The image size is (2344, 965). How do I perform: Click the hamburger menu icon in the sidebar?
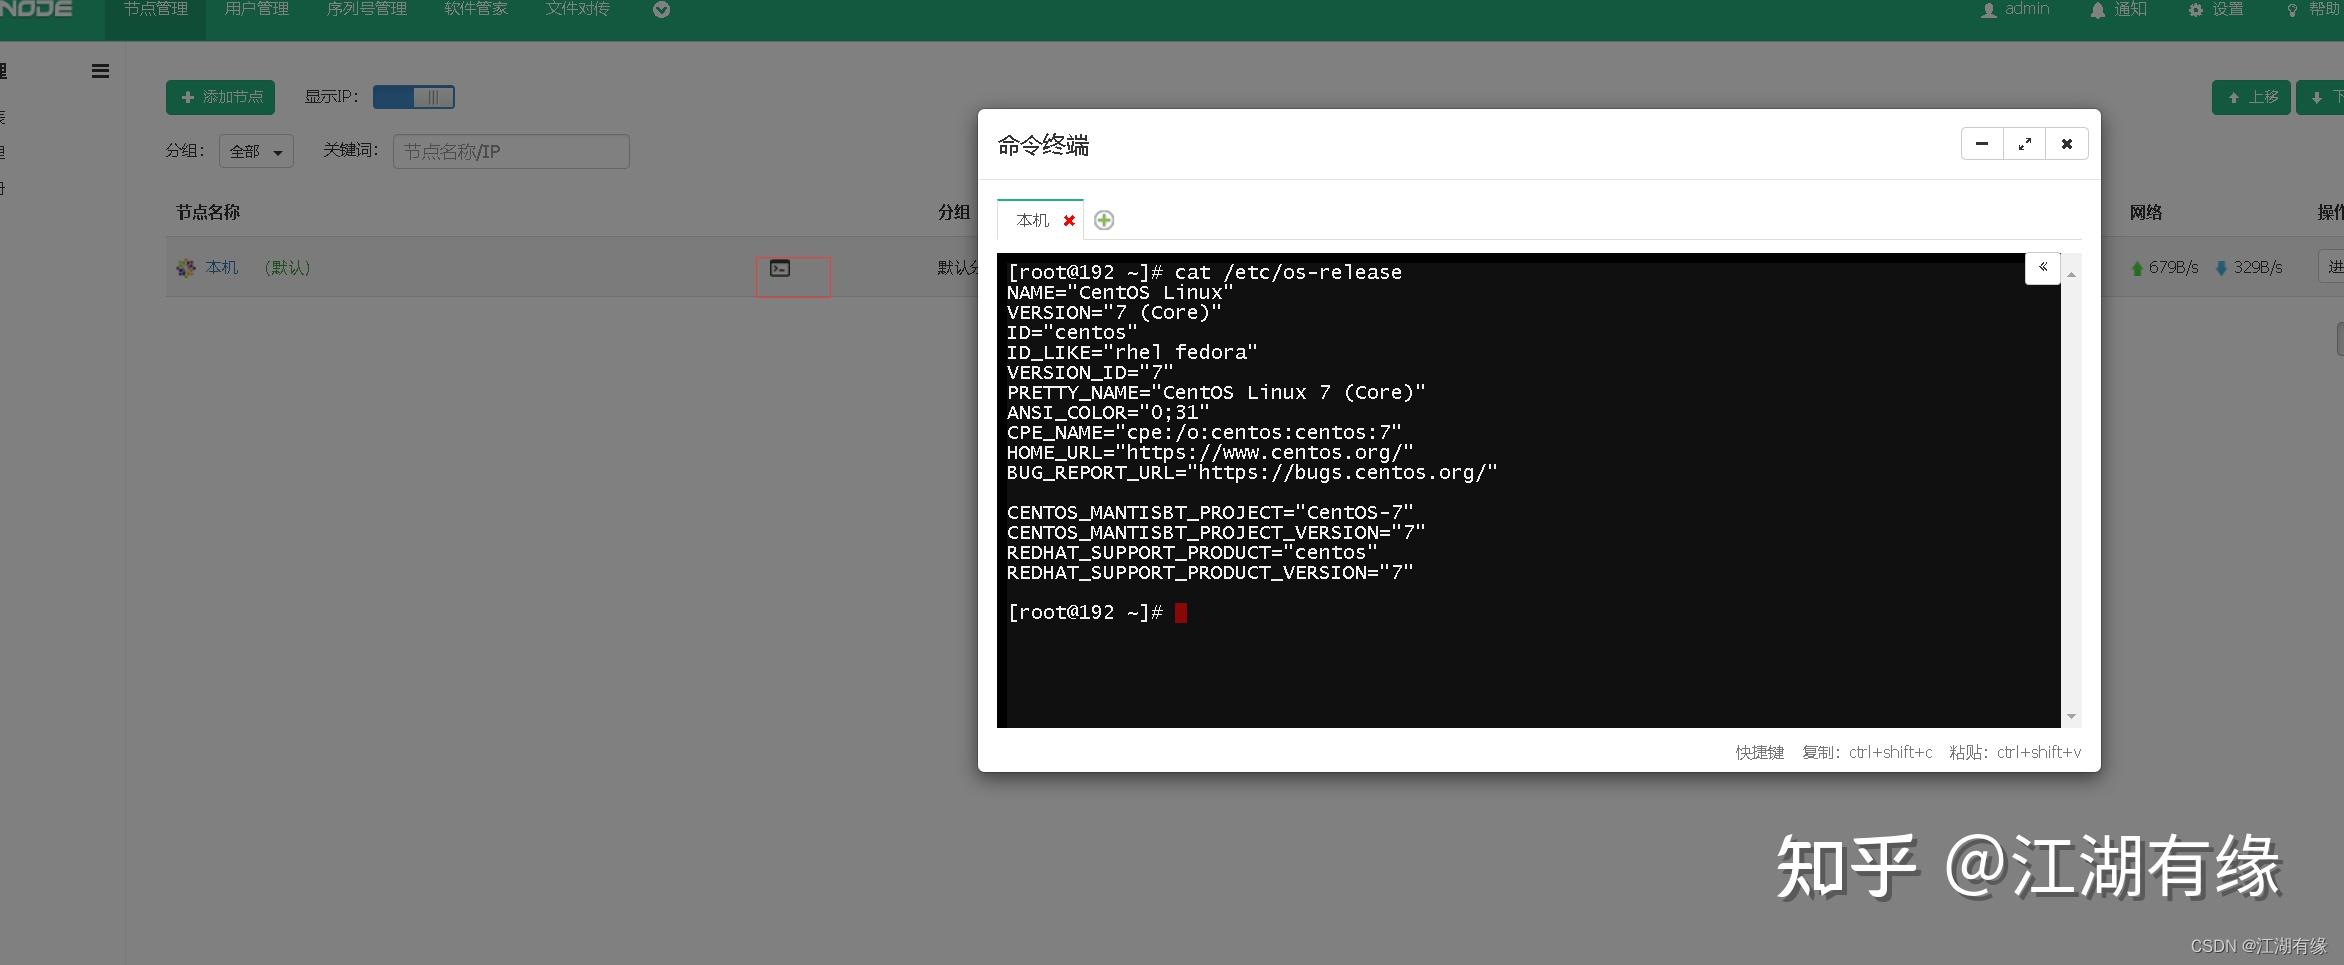click(x=99, y=71)
